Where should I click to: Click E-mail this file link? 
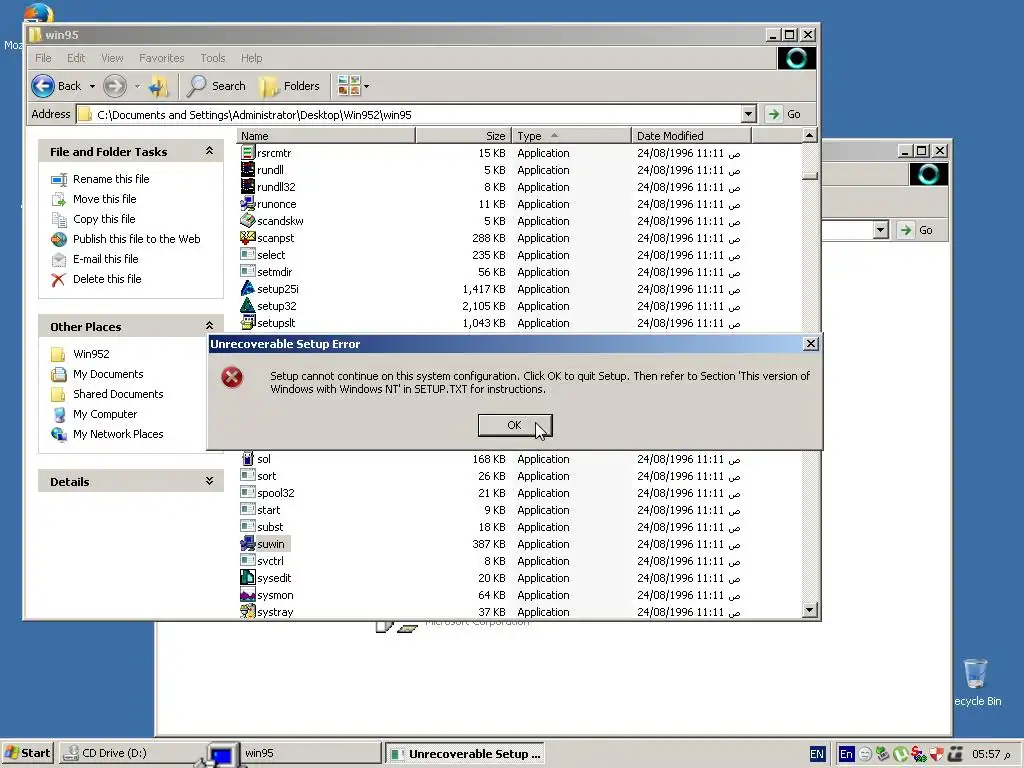pos(106,259)
